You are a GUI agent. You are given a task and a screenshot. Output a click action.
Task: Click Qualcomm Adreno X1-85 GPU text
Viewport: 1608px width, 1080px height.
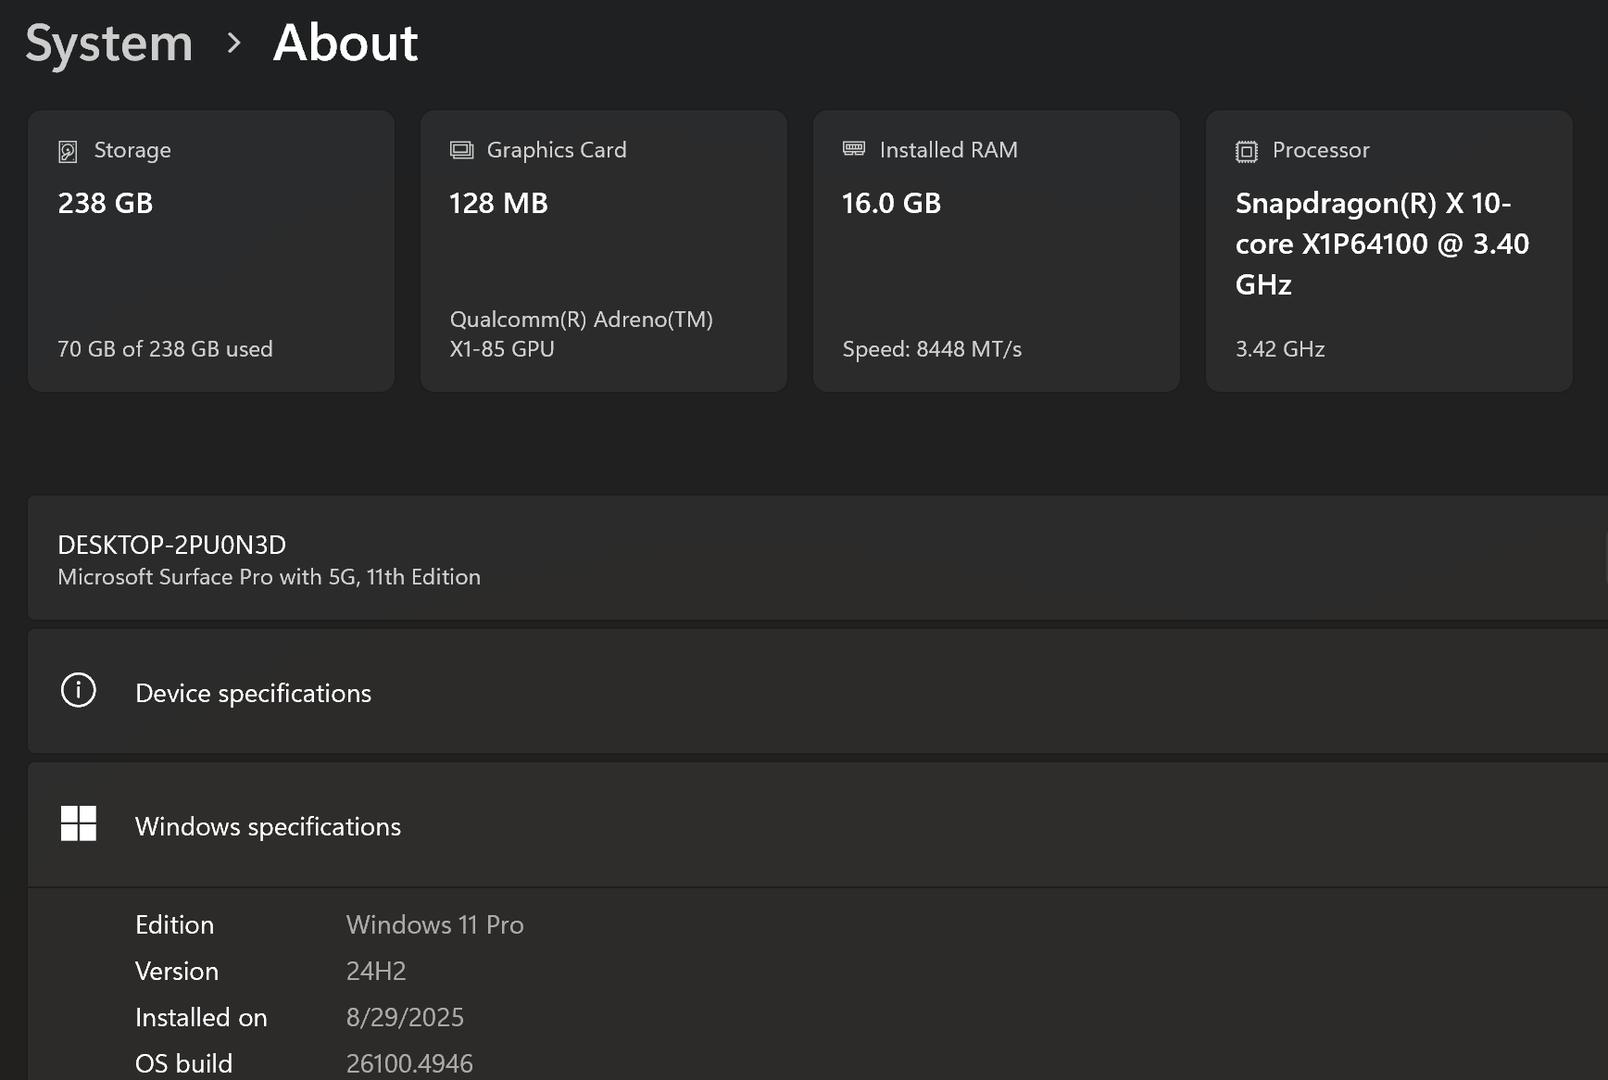coord(581,334)
